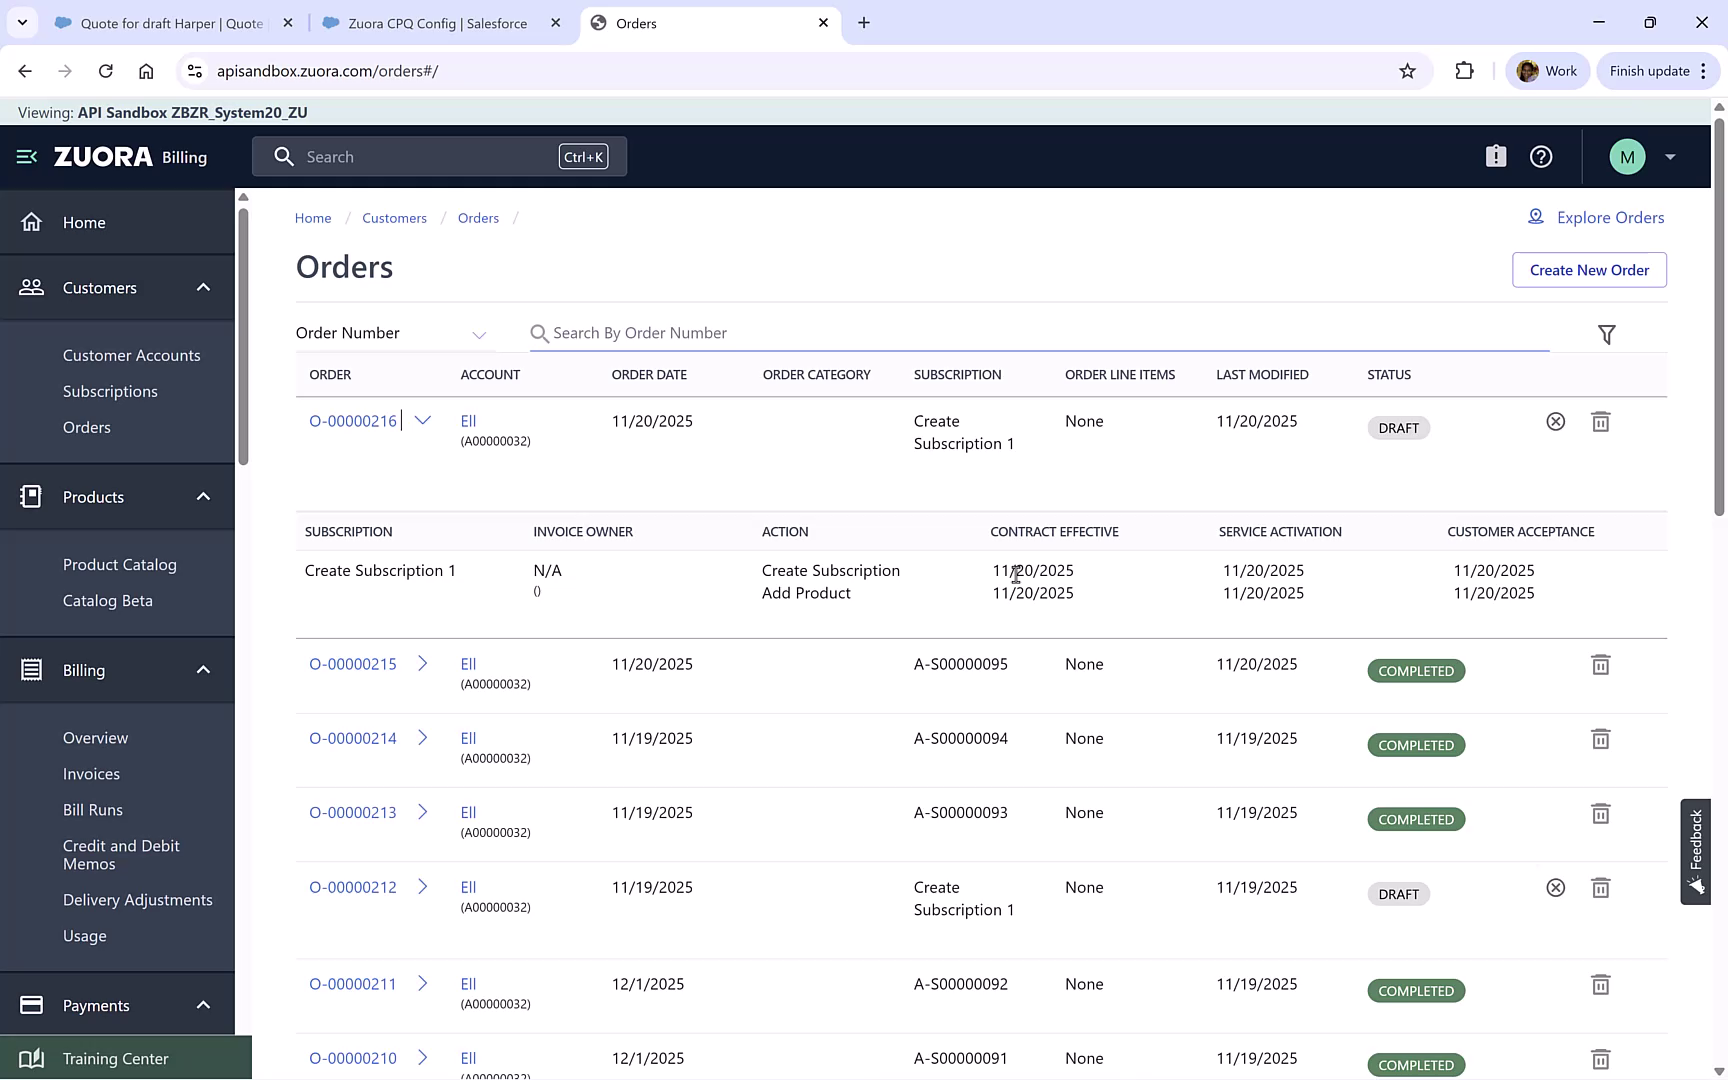The width and height of the screenshot is (1728, 1080).
Task: Click the Search By Order Number field
Action: click(x=900, y=333)
